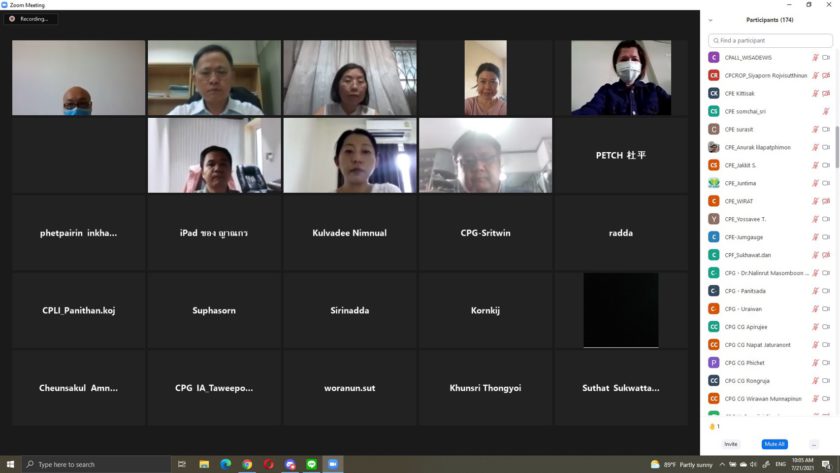Open Chrome from the taskbar
Viewport: 840px width, 473px height.
pyautogui.click(x=247, y=464)
